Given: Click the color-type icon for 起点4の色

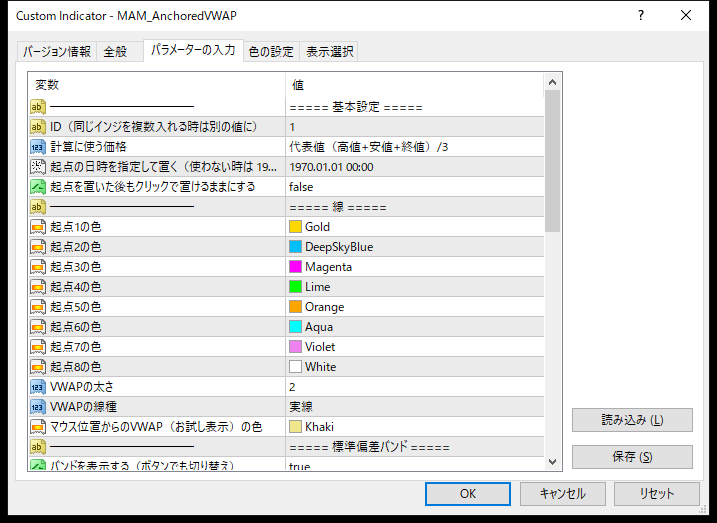Looking at the screenshot, I should click(38, 287).
